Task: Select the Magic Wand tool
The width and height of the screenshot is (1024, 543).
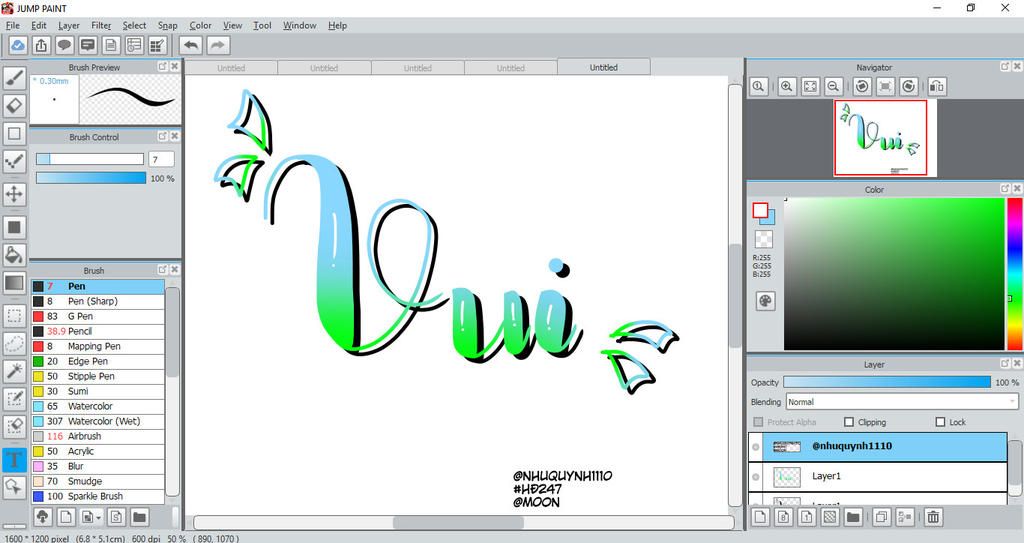Action: click(x=14, y=371)
